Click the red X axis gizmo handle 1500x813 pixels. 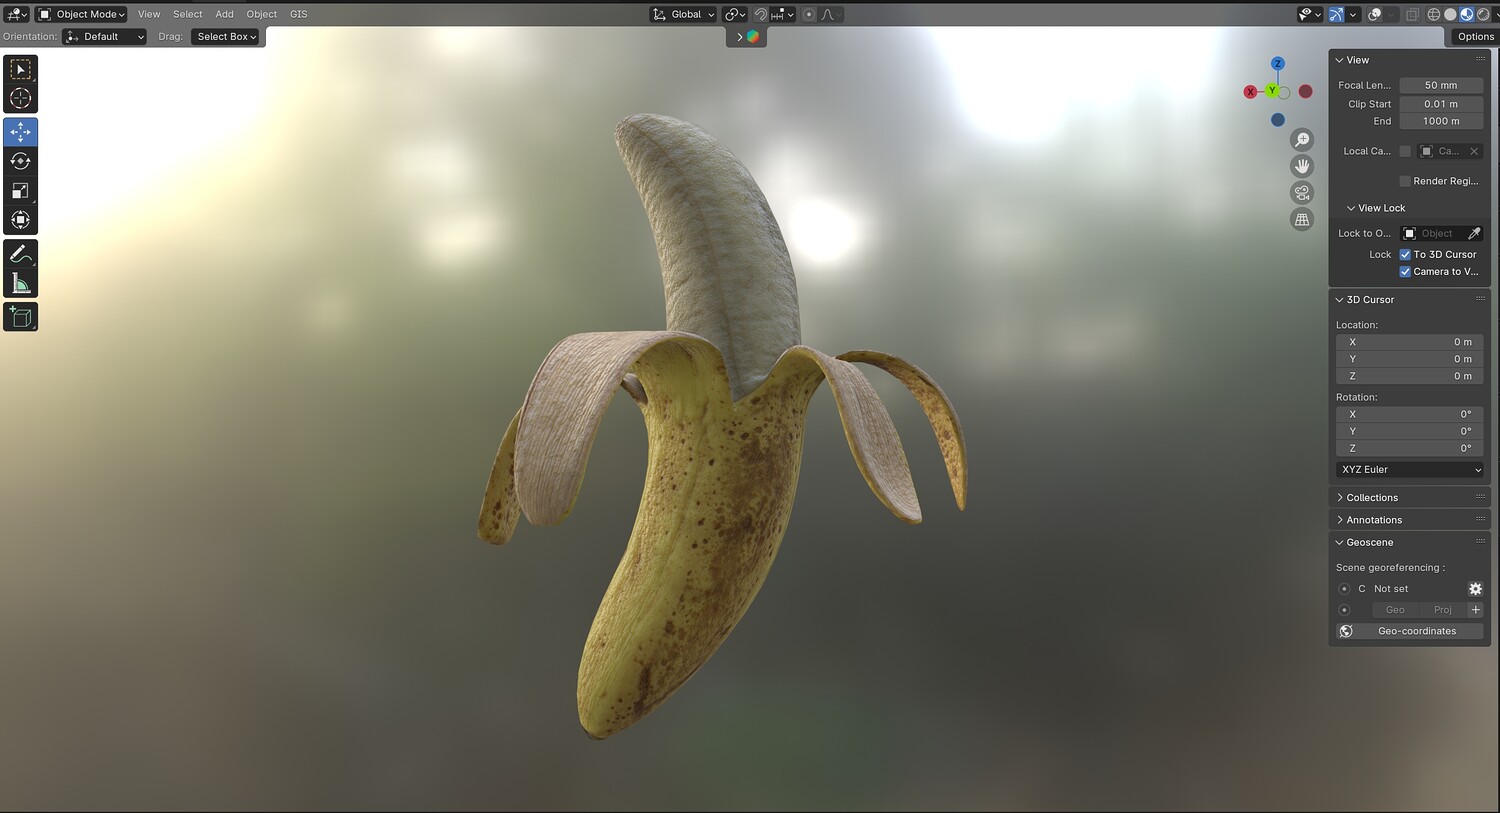pos(1250,92)
